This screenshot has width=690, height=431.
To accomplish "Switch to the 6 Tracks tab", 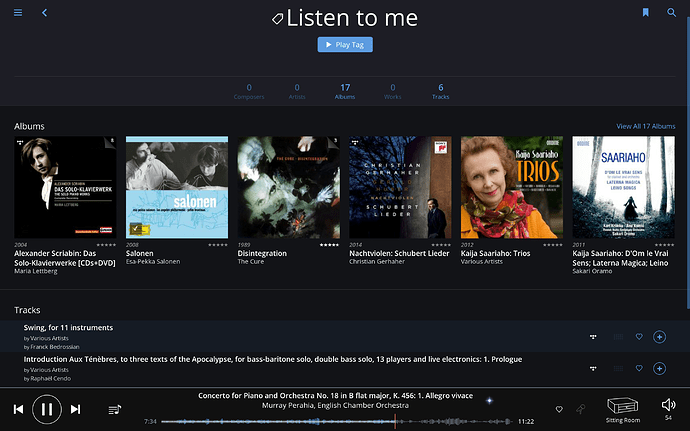I will [440, 92].
